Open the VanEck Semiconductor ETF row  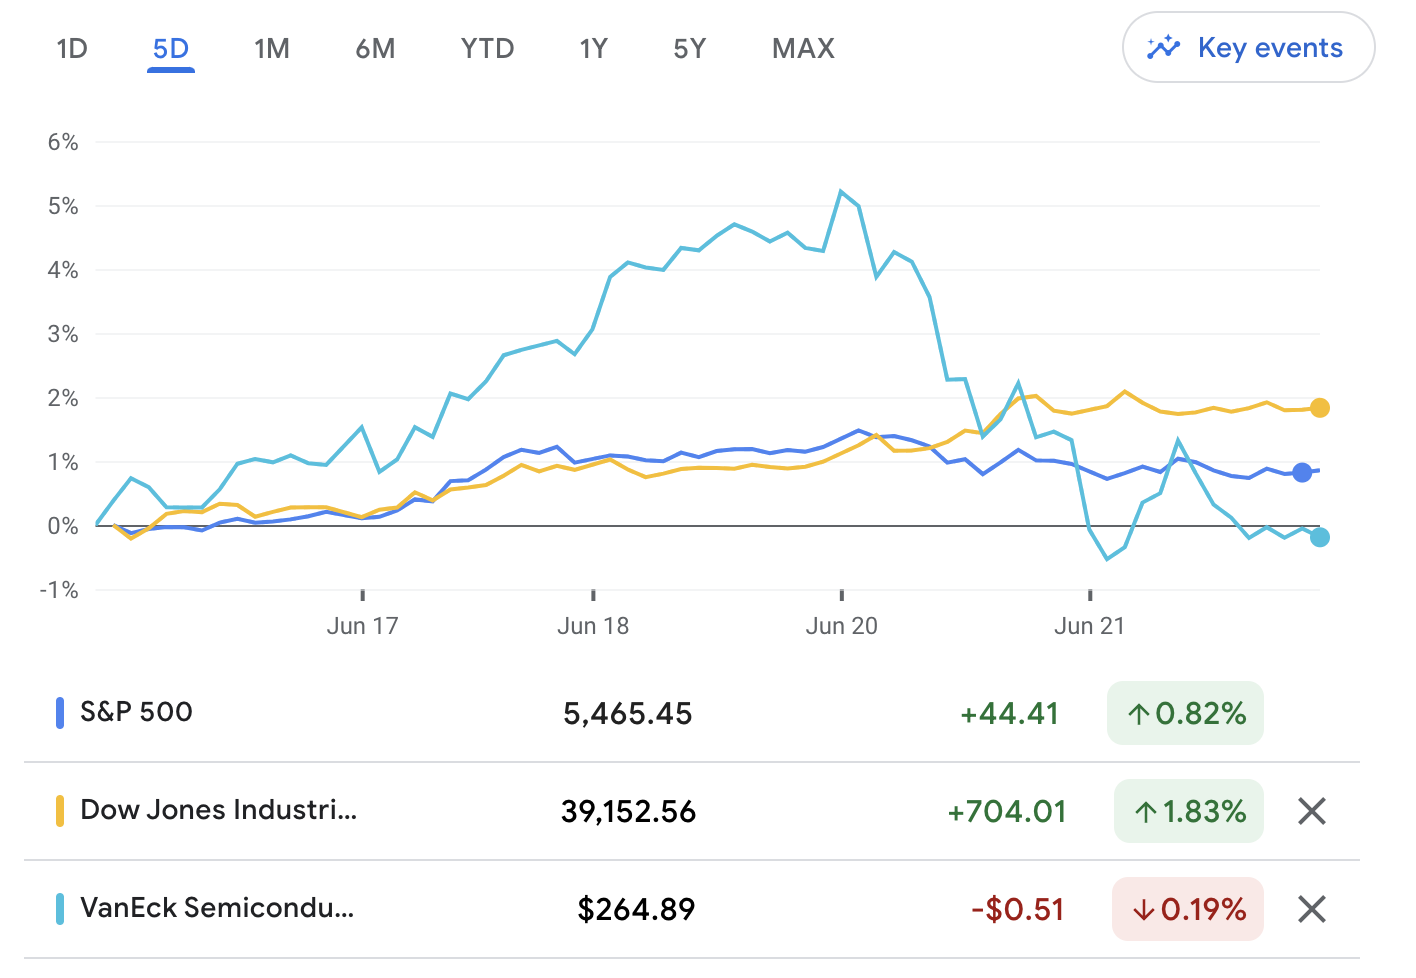click(217, 908)
